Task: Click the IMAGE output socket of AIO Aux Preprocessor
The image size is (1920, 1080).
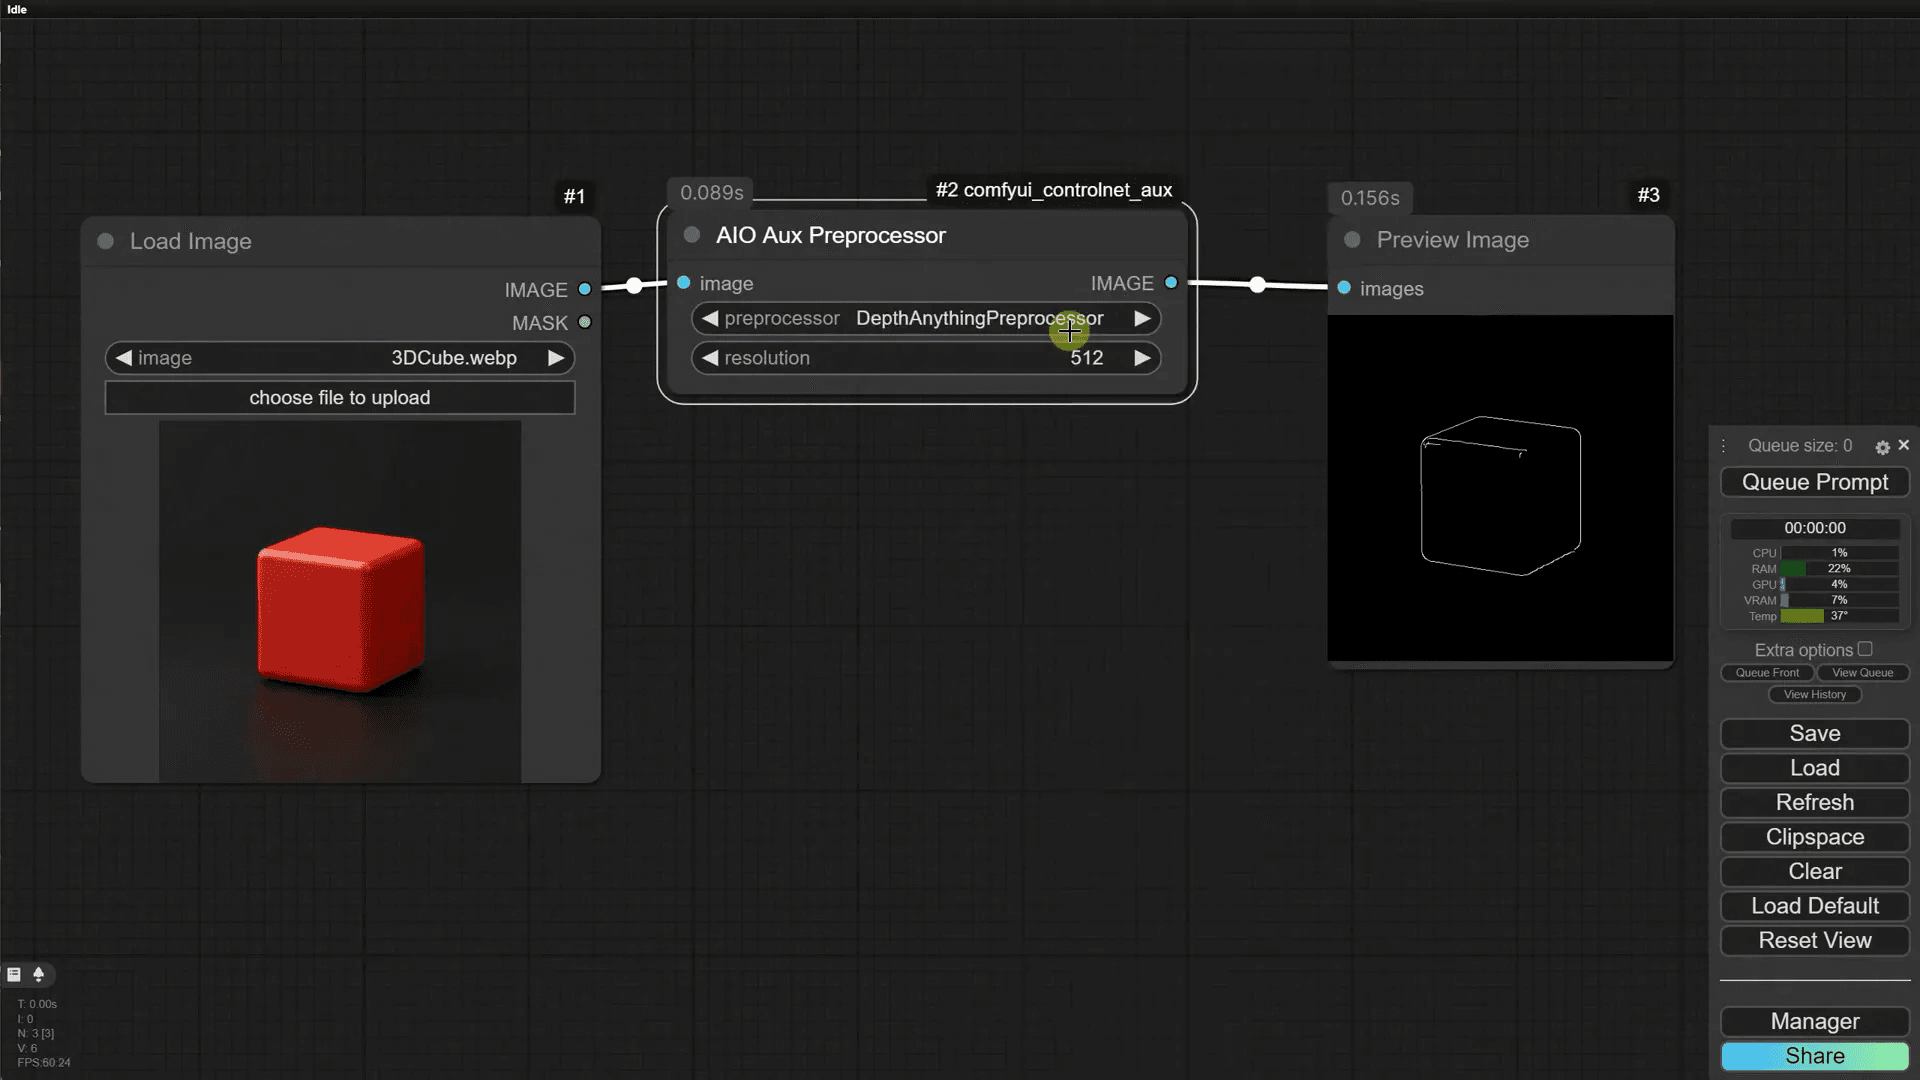Action: tap(1171, 283)
